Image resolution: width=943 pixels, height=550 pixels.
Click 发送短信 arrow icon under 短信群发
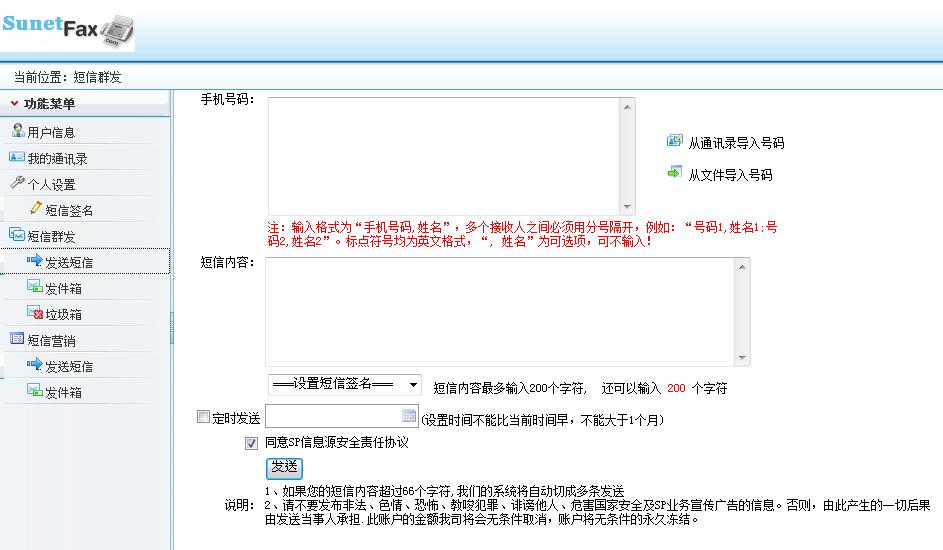[x=35, y=260]
